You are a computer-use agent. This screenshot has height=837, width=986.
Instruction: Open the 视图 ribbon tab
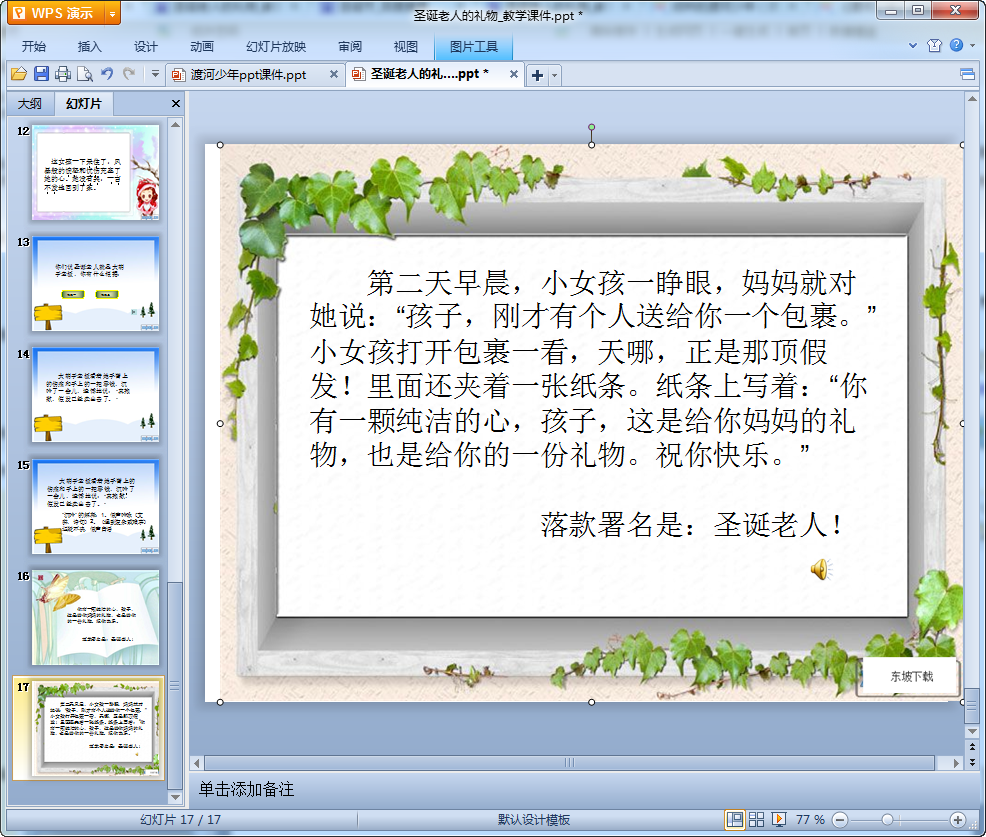406,47
